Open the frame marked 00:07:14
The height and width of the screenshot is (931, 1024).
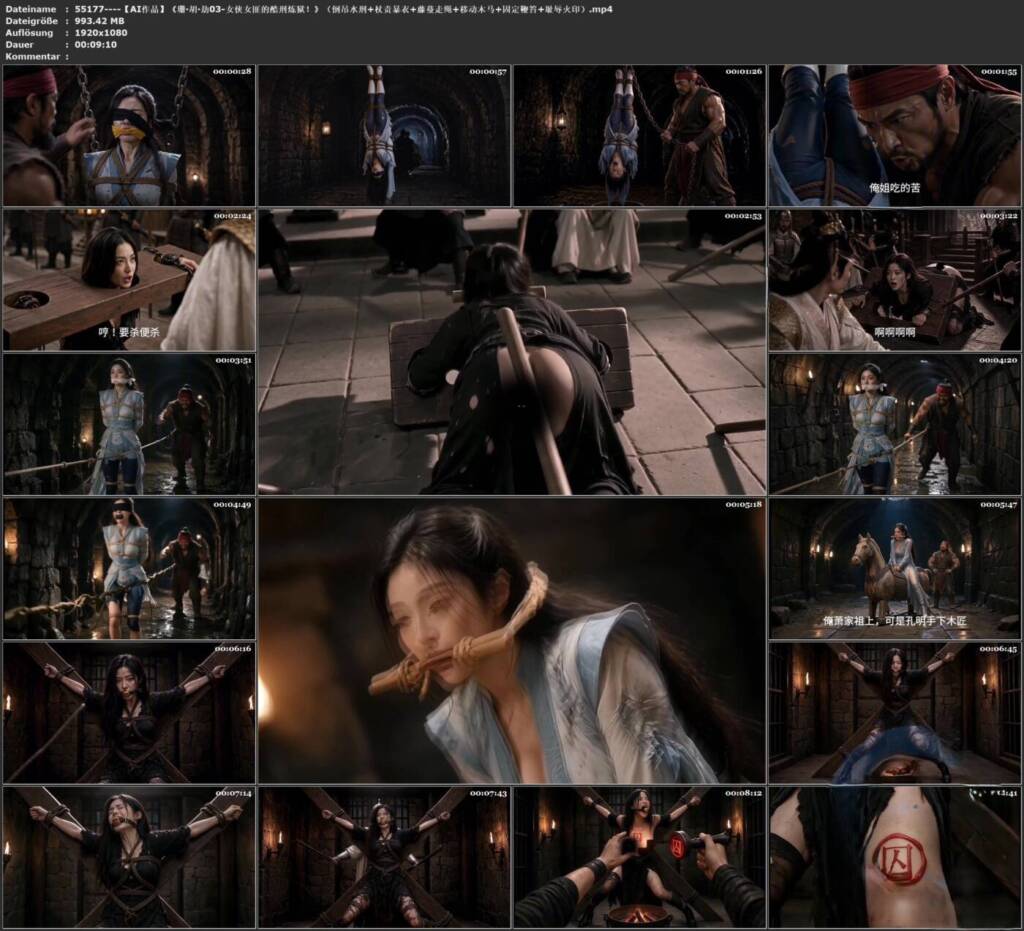(129, 857)
